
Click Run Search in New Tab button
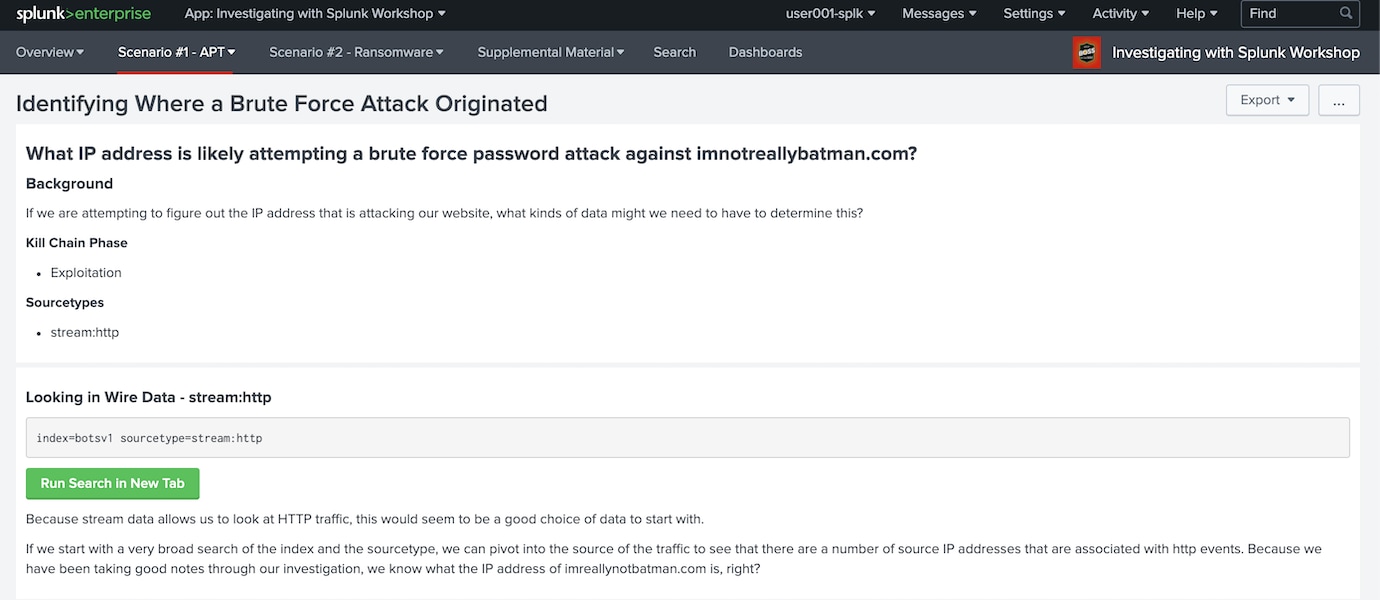tap(113, 484)
